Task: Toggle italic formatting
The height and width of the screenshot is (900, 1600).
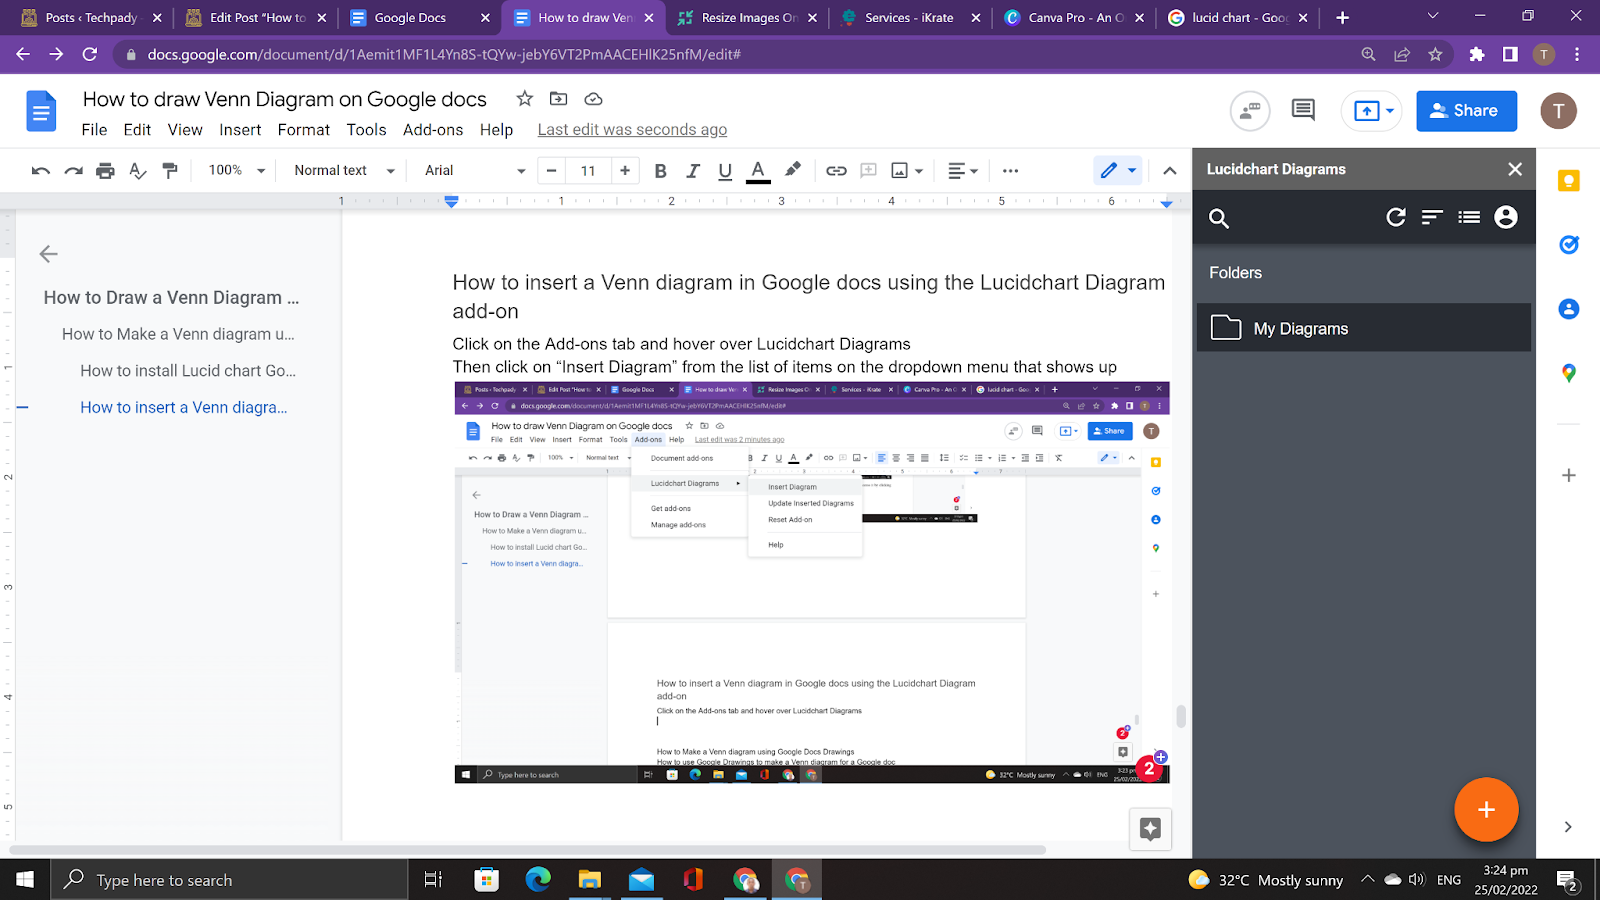Action: (x=692, y=171)
